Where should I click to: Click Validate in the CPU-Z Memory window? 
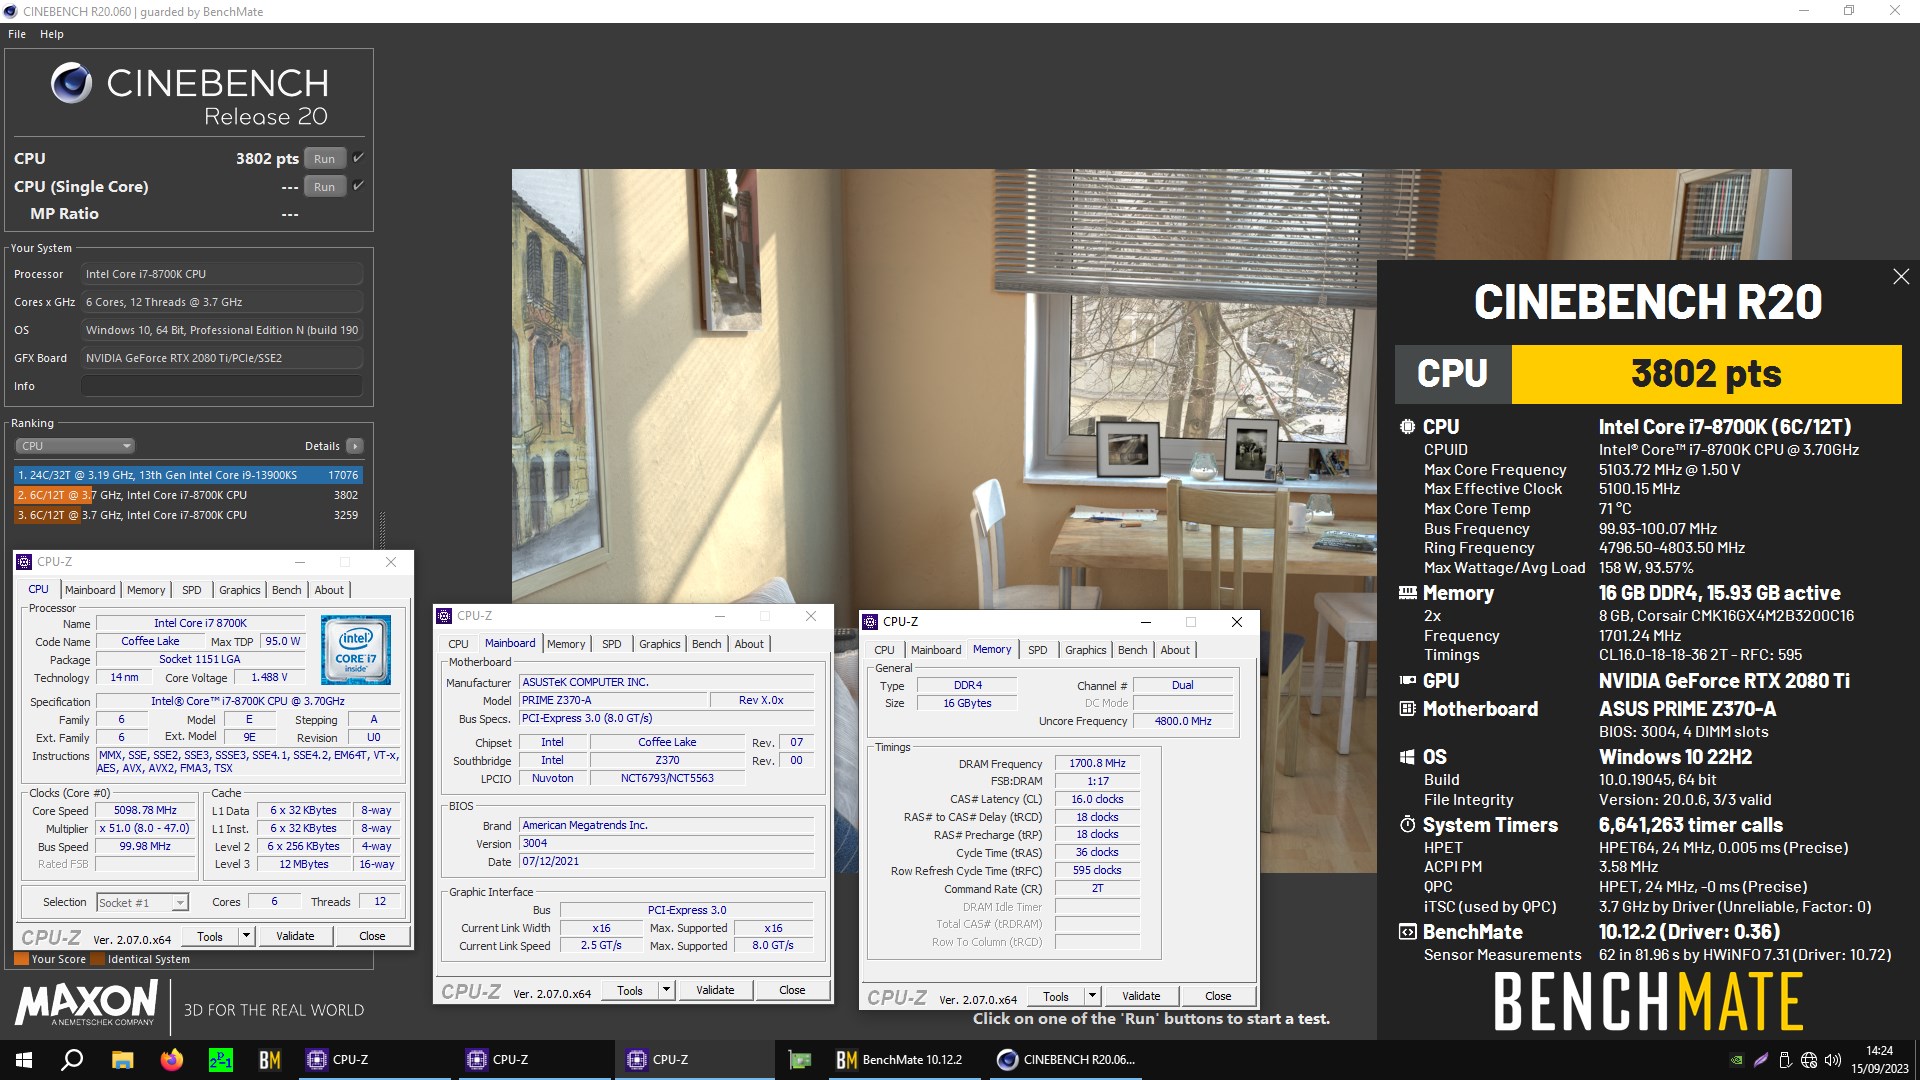[x=1141, y=997]
